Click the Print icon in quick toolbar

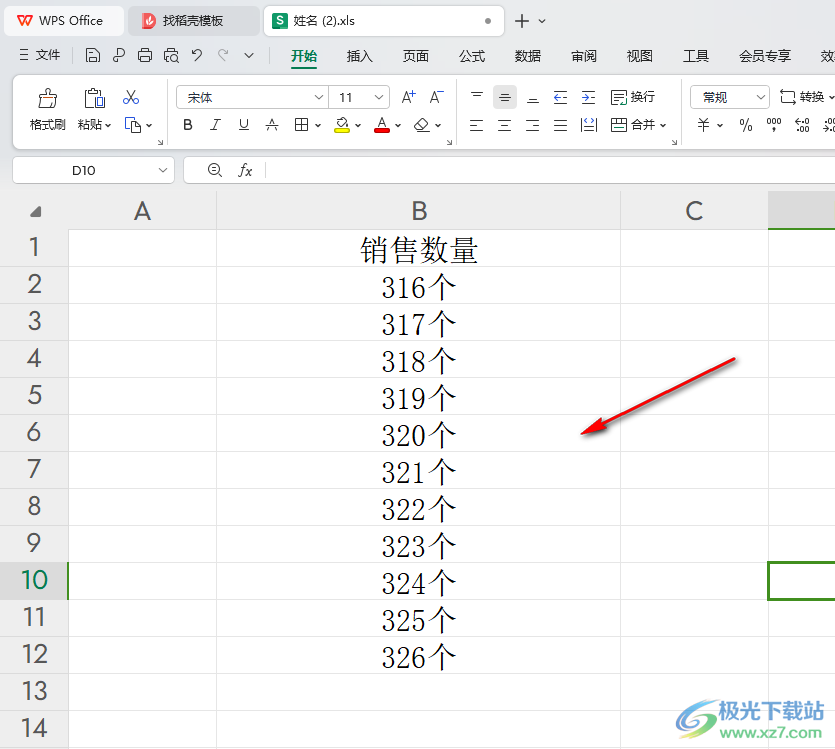click(145, 56)
